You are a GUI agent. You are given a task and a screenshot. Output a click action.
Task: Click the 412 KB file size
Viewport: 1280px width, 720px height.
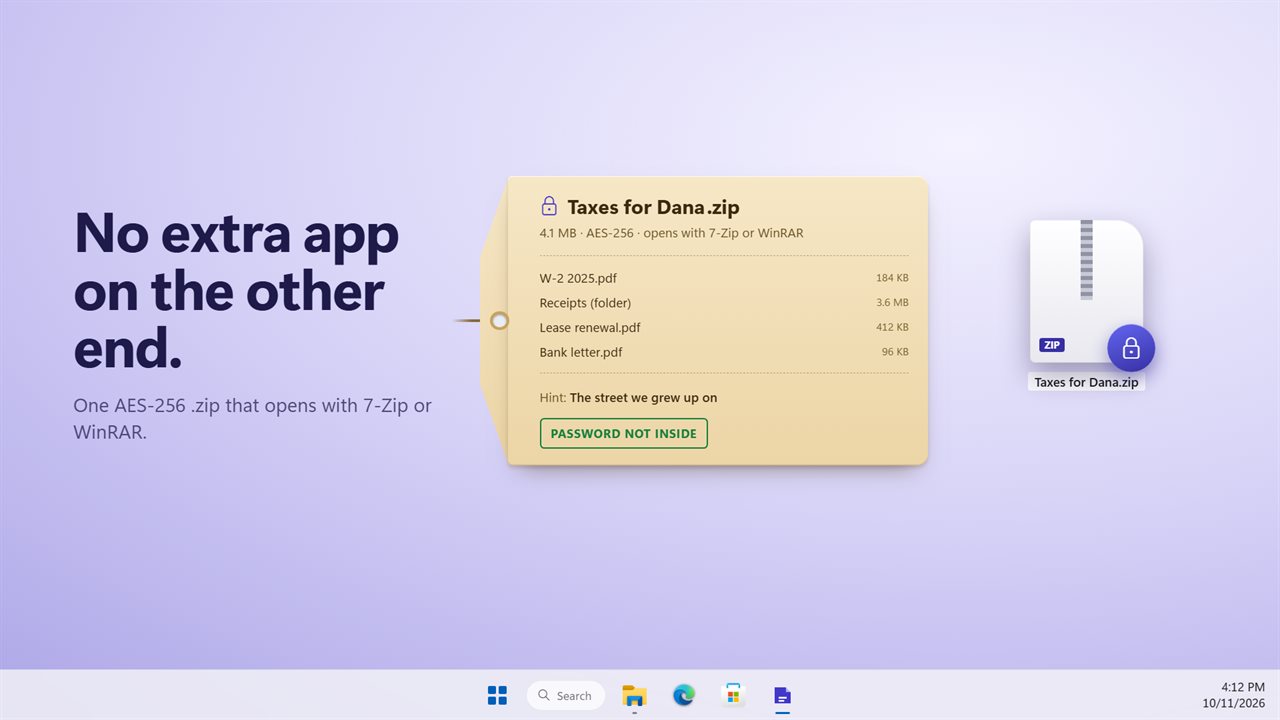click(x=892, y=327)
